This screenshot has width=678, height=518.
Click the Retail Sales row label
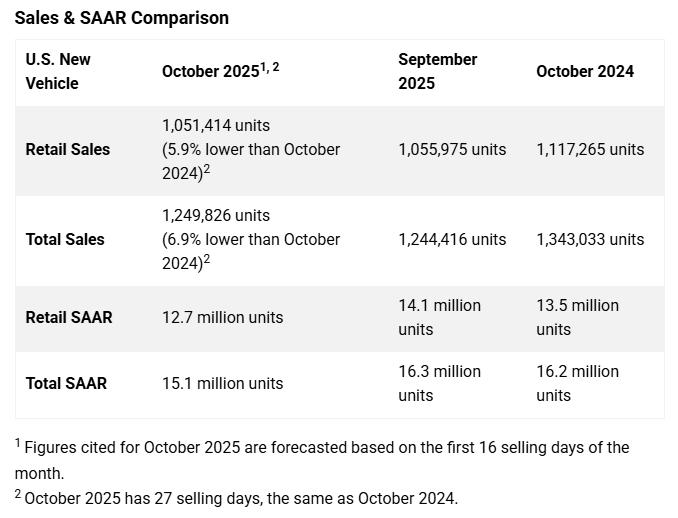pyautogui.click(x=68, y=149)
